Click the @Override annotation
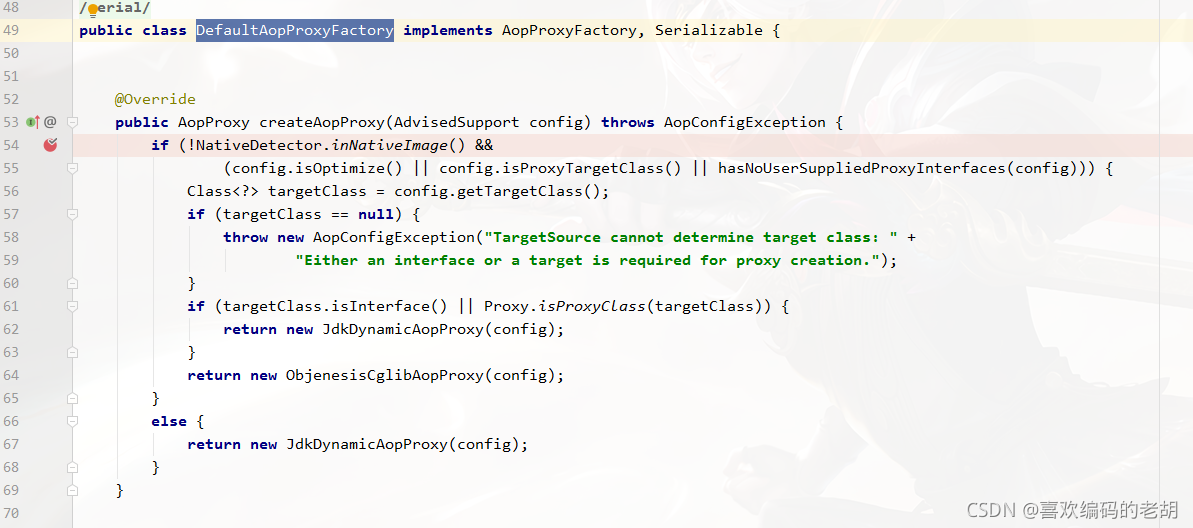Image resolution: width=1193 pixels, height=528 pixels. coord(155,99)
